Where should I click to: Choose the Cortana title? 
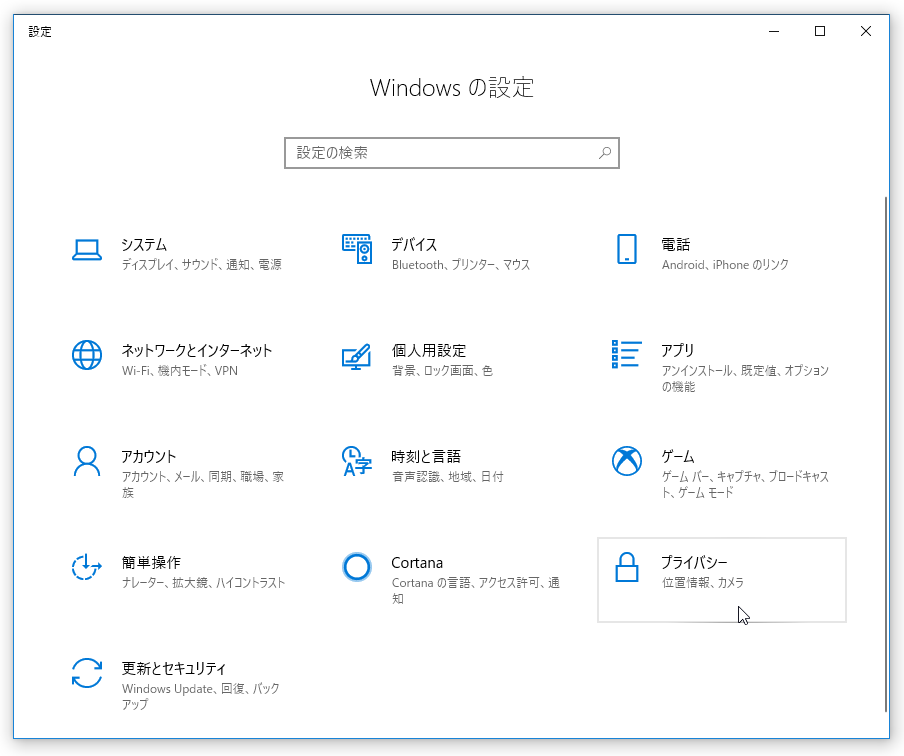click(417, 563)
